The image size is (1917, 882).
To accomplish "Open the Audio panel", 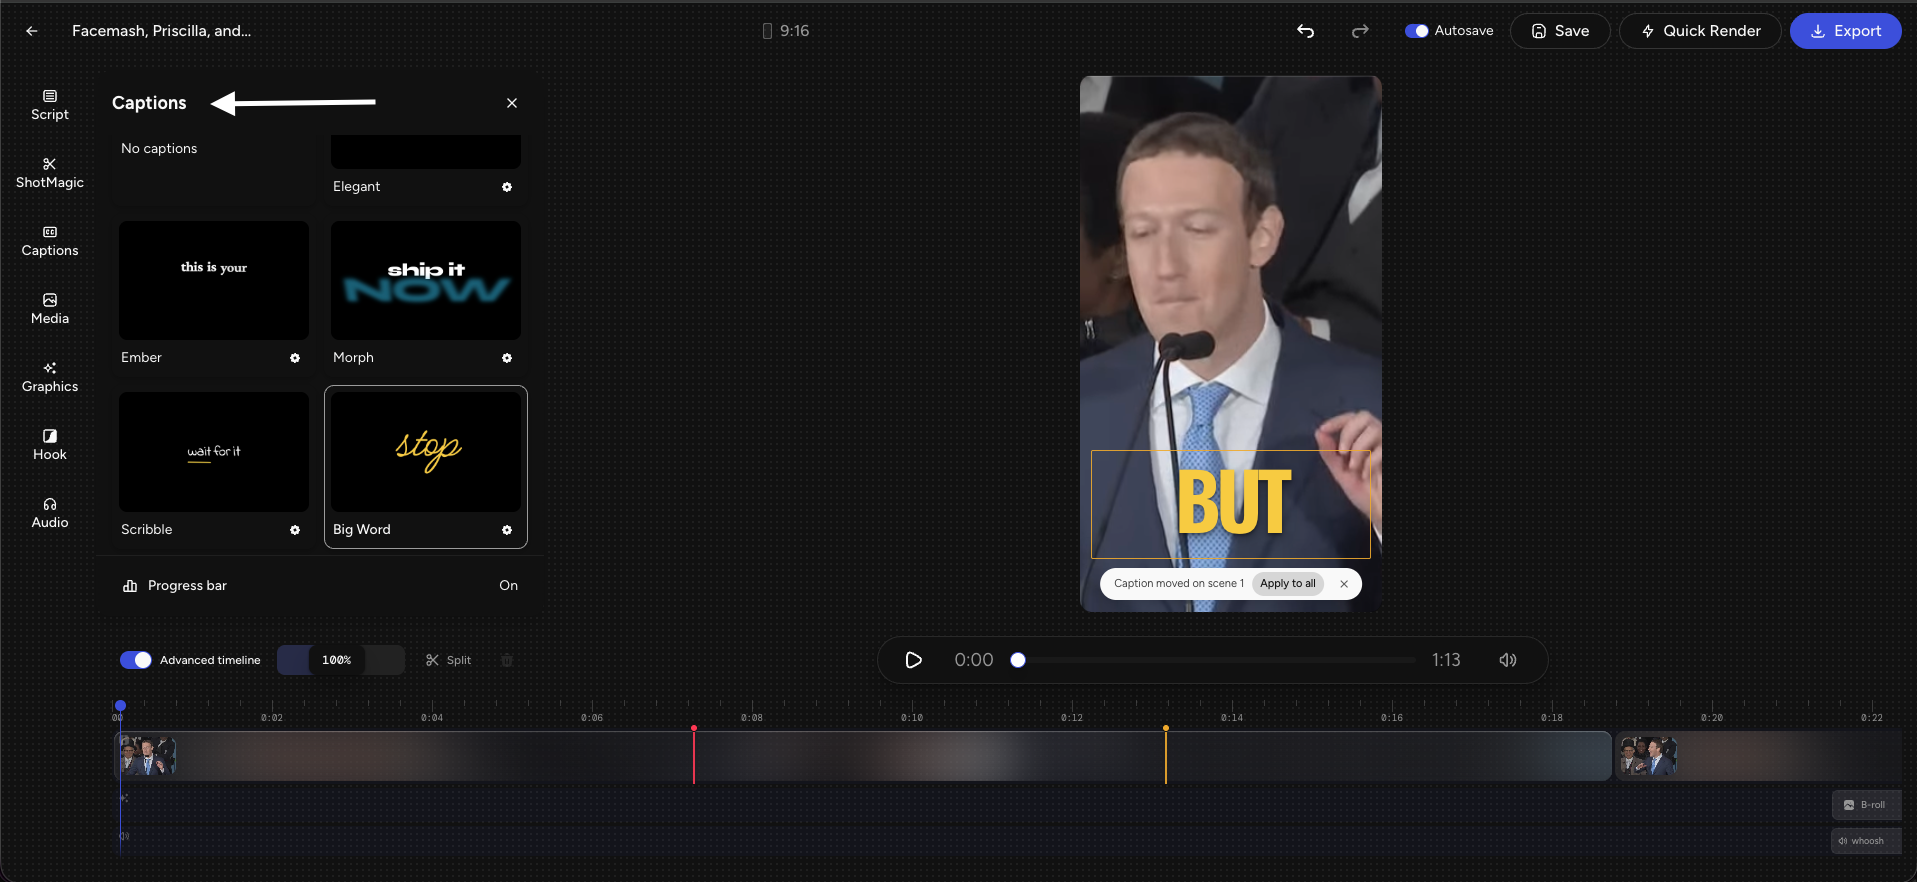I will (x=50, y=513).
